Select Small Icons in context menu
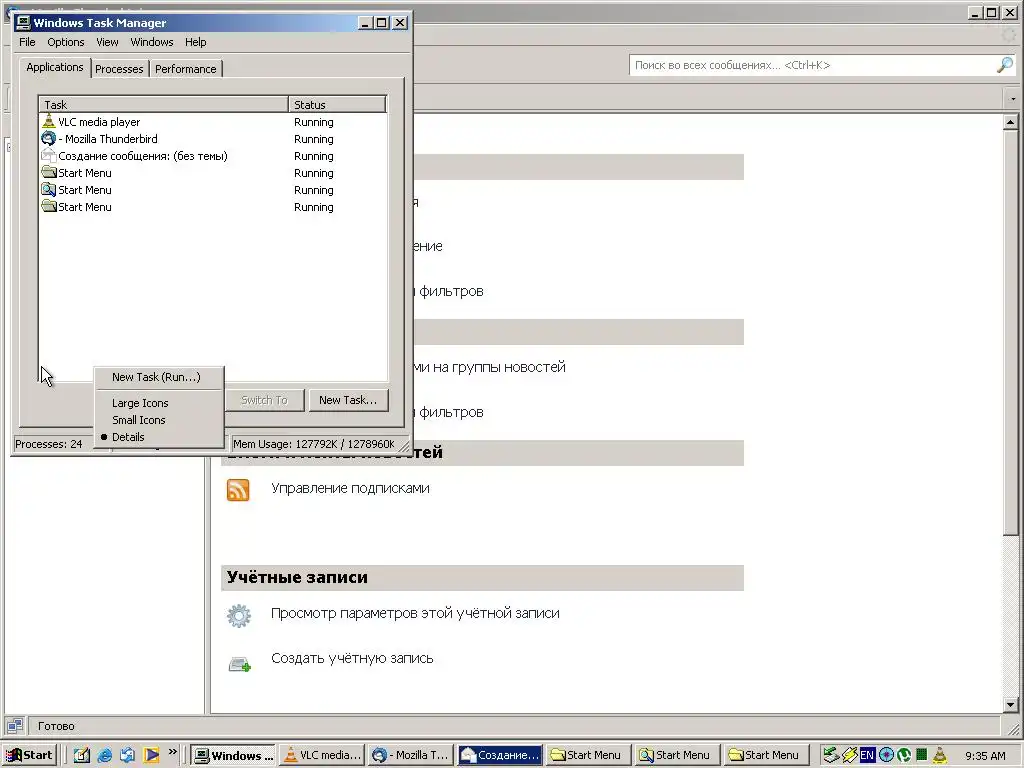This screenshot has width=1024, height=768. (138, 420)
